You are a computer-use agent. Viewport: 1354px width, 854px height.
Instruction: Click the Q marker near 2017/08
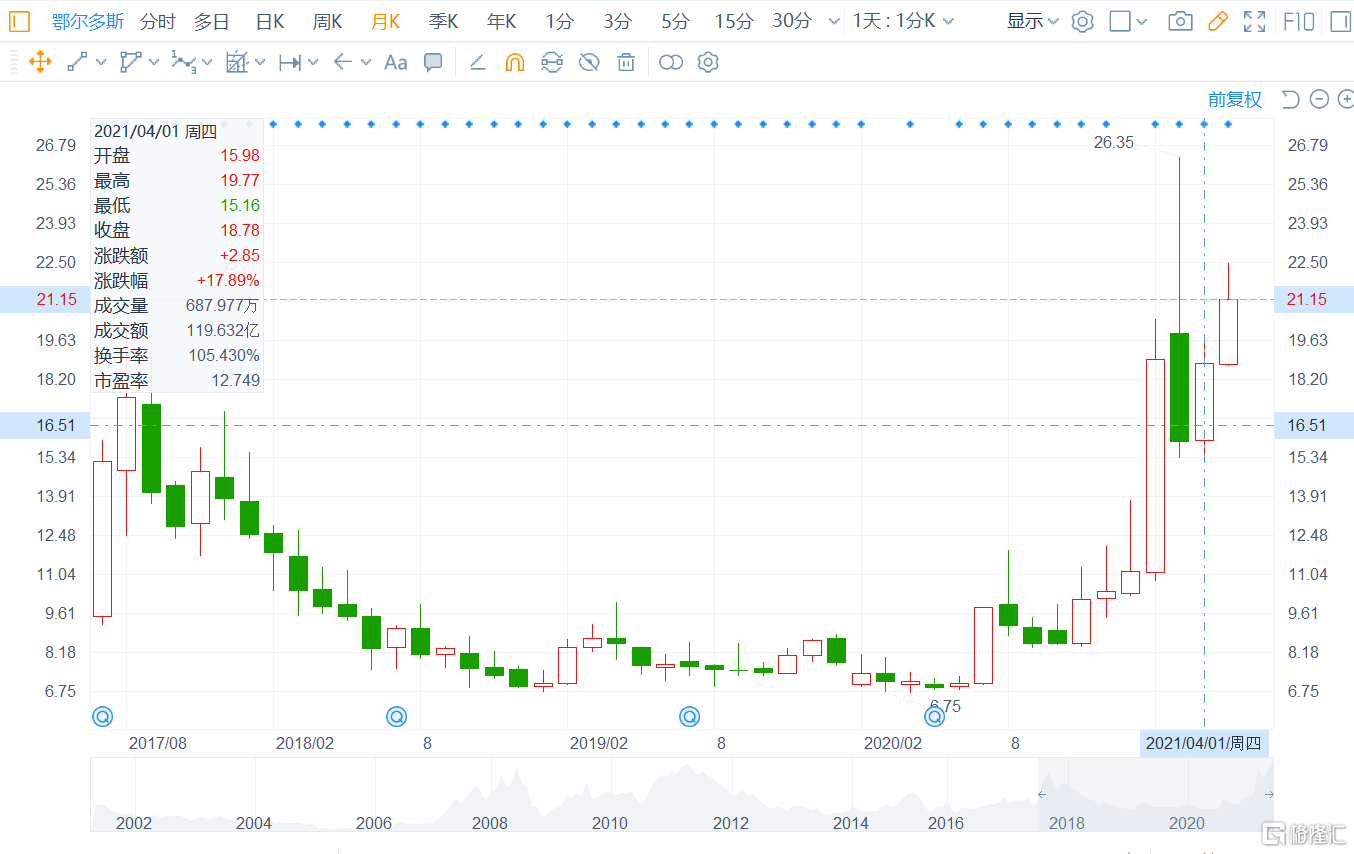pos(103,716)
